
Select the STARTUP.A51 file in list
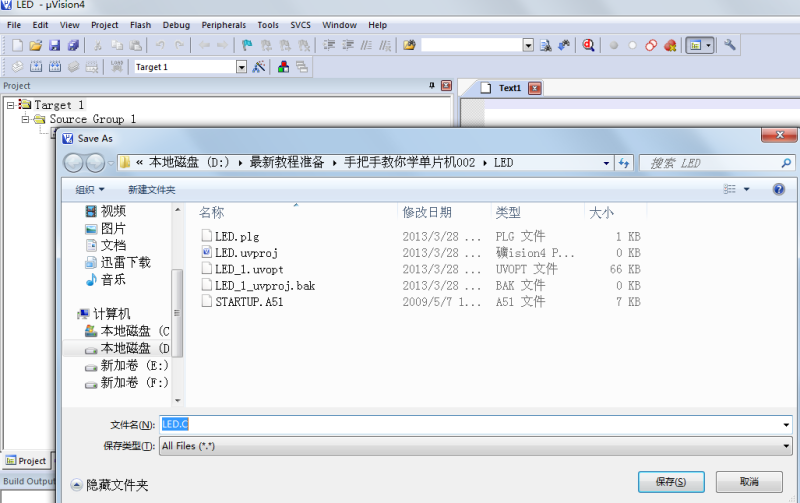pyautogui.click(x=249, y=301)
